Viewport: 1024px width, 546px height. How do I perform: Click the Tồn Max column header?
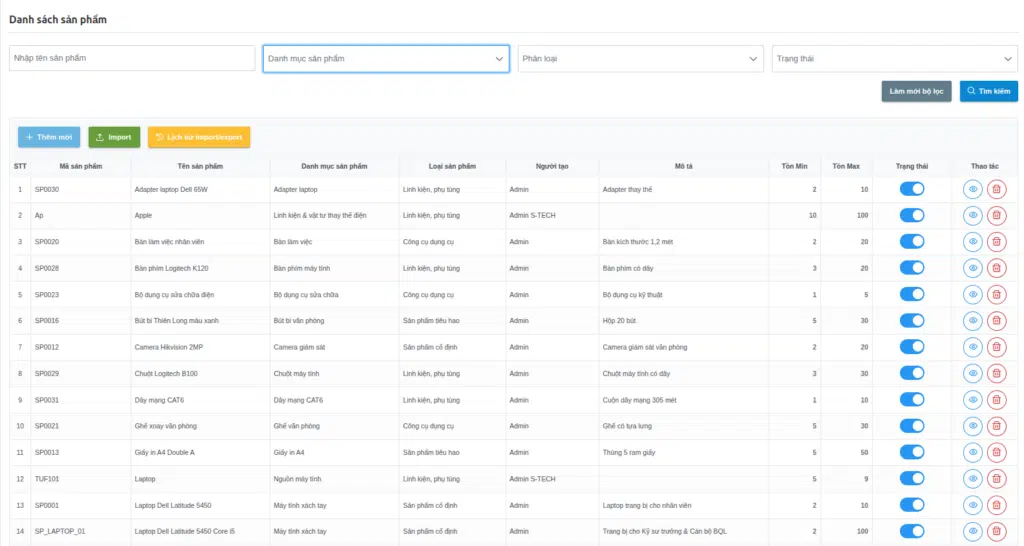click(x=846, y=167)
